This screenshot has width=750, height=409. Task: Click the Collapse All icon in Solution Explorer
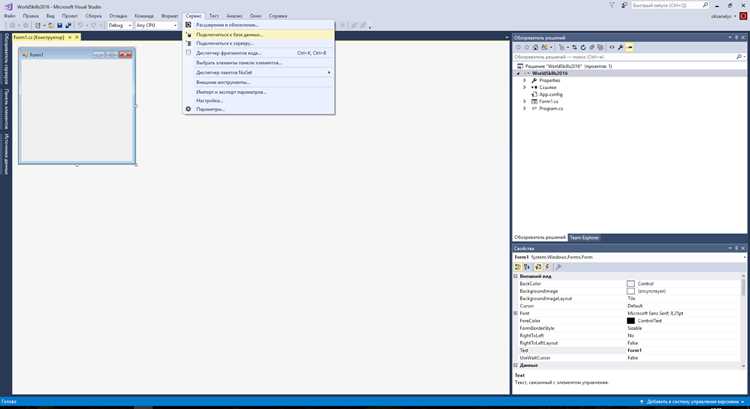point(592,47)
